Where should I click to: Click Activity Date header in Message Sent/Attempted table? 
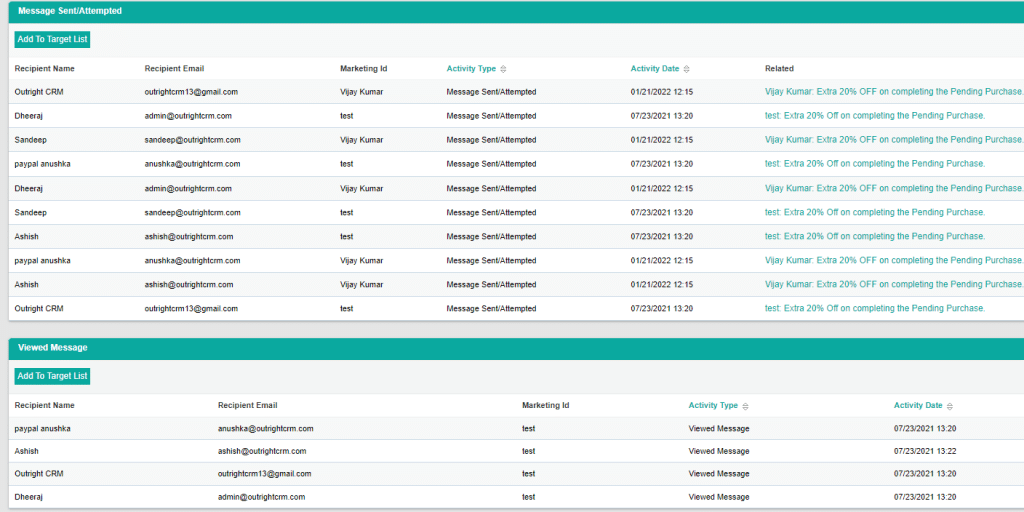tap(654, 69)
